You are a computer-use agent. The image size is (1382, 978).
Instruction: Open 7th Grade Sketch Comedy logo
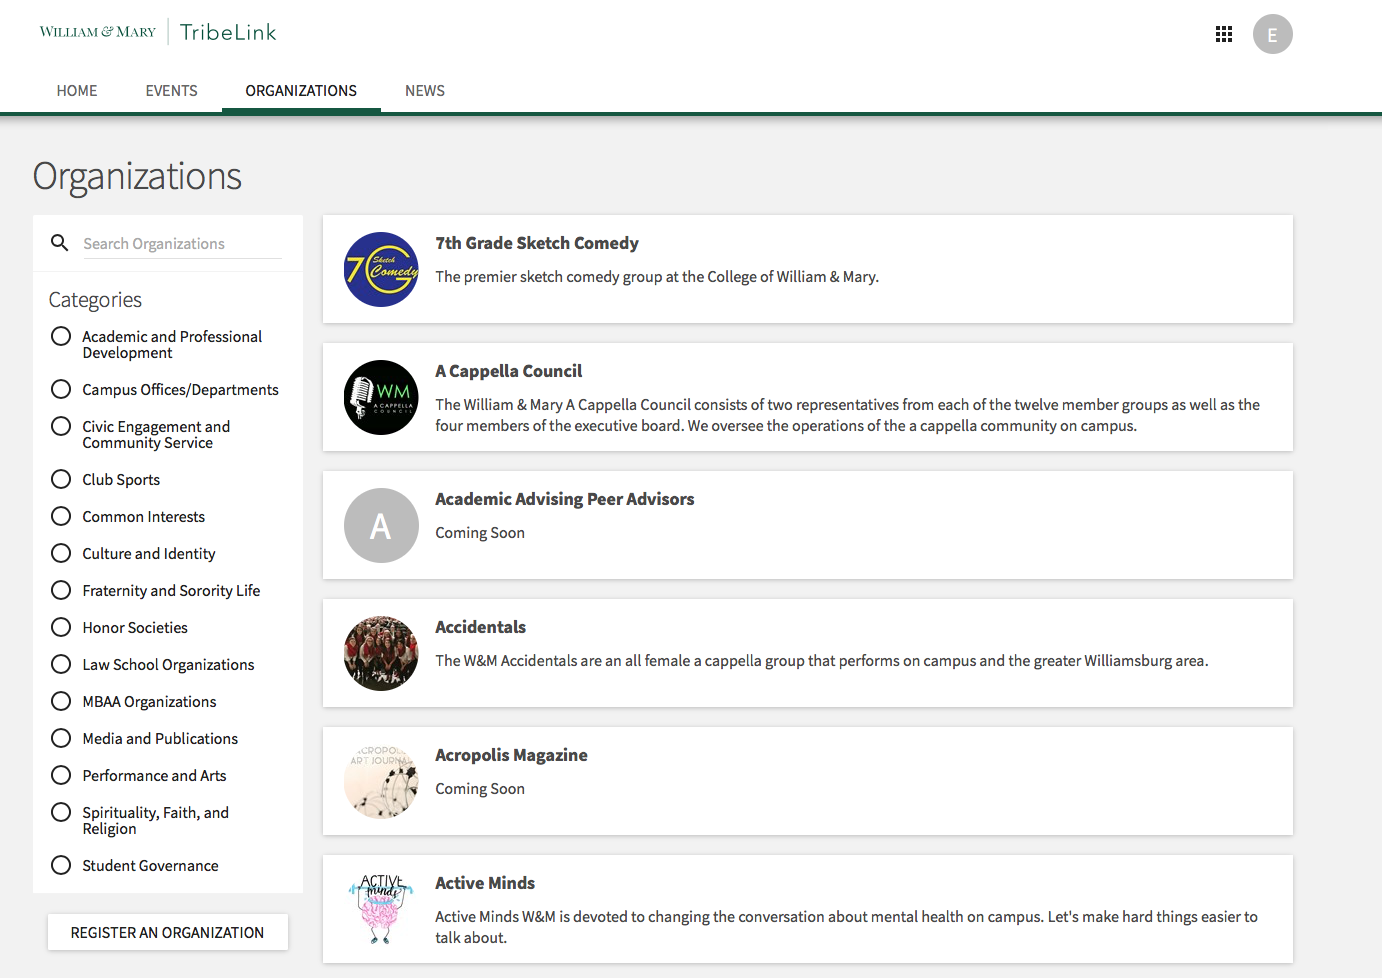pos(381,269)
